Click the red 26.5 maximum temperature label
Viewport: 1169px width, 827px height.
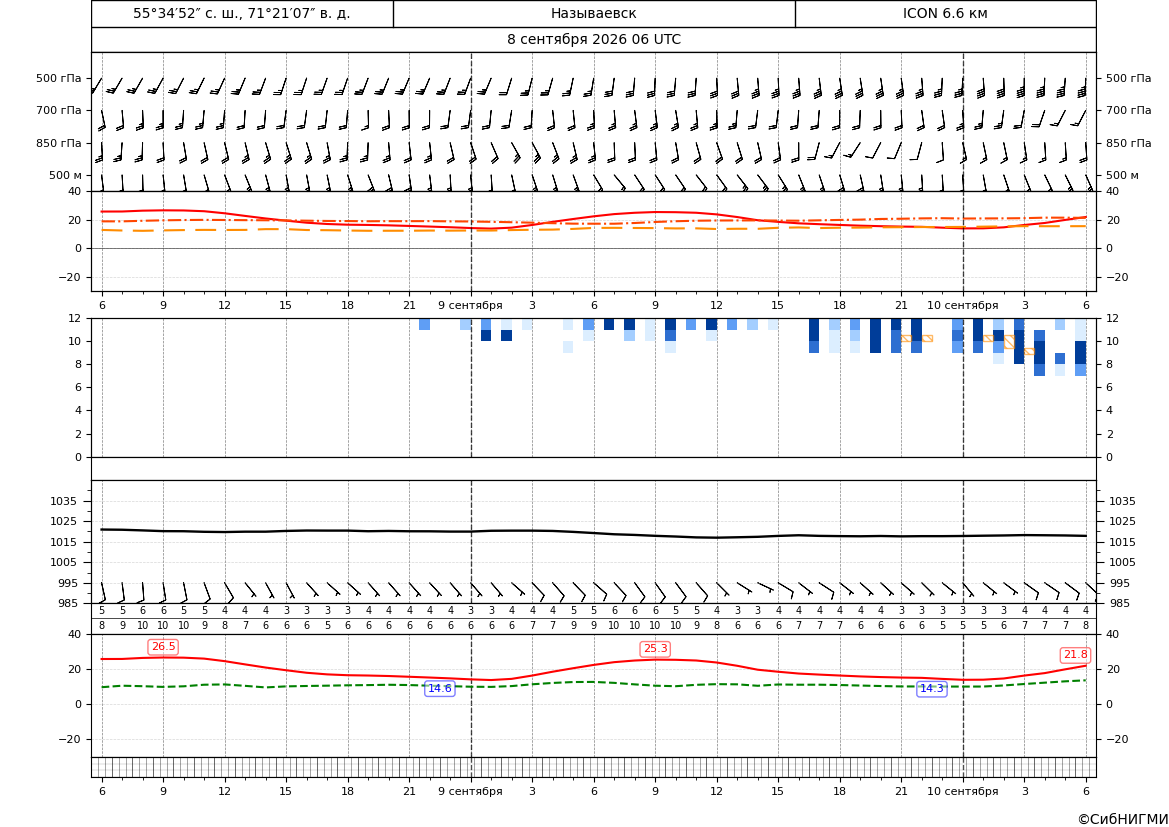(163, 647)
